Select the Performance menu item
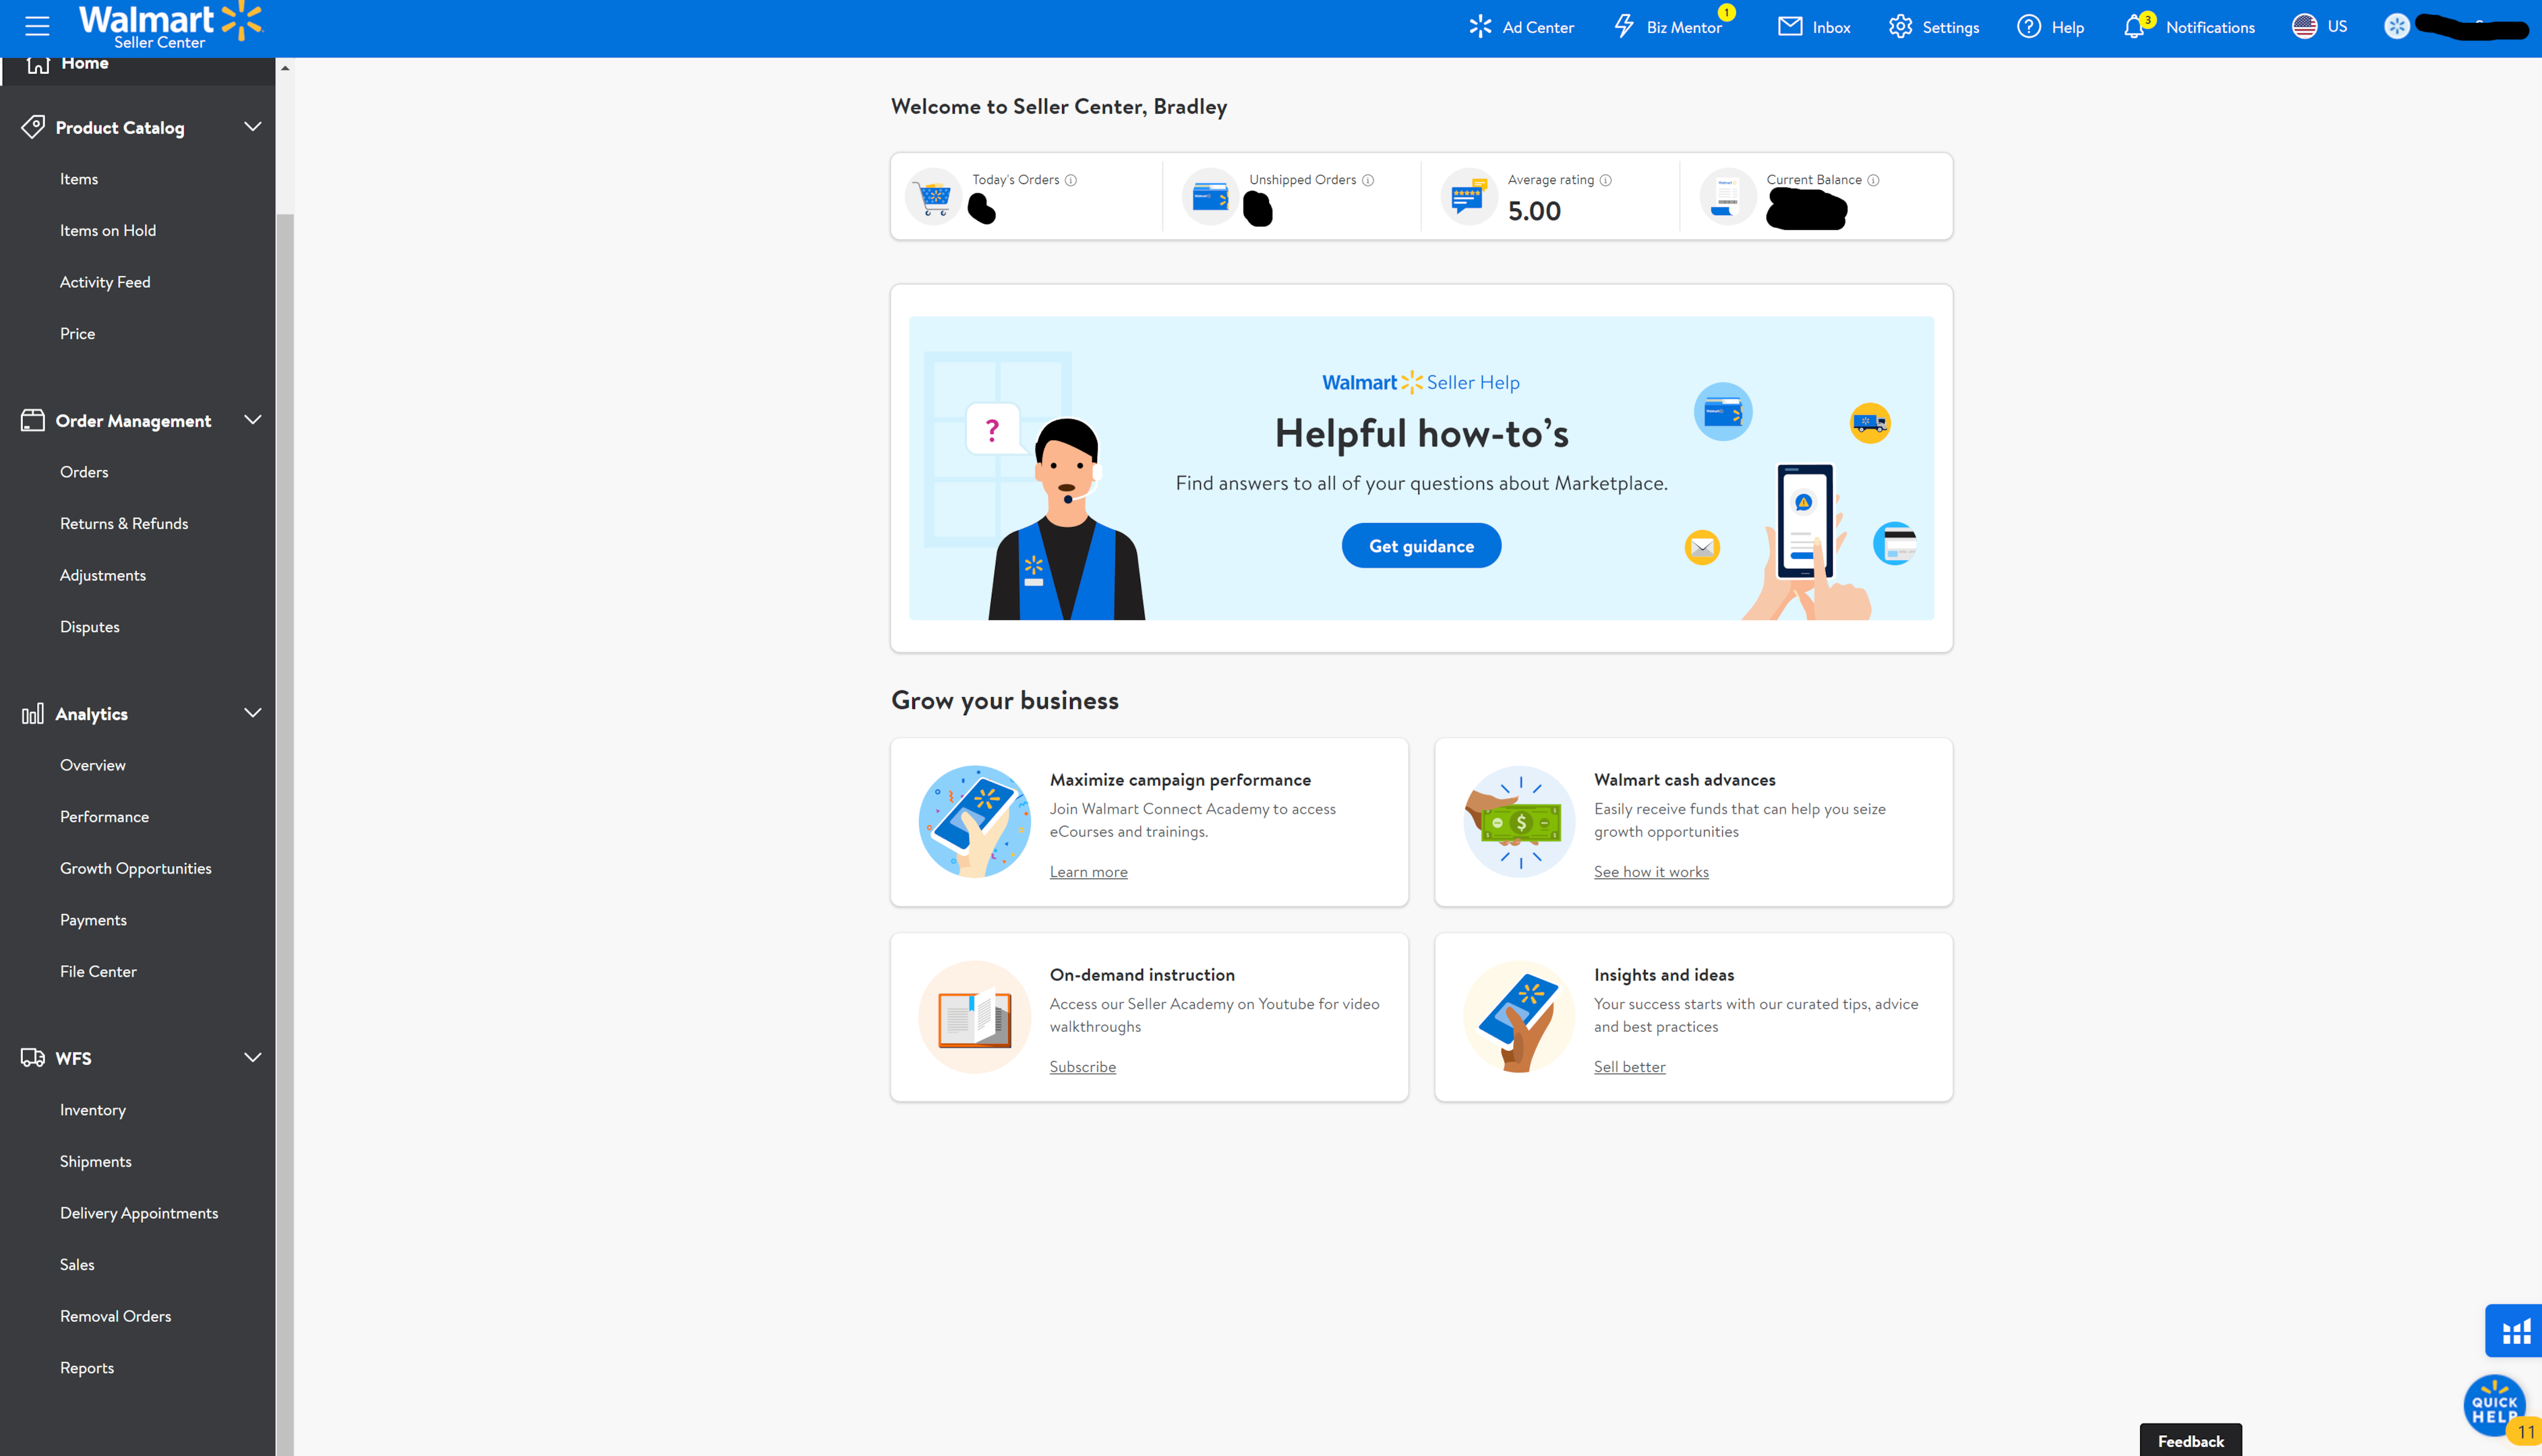2542x1456 pixels. coord(105,815)
